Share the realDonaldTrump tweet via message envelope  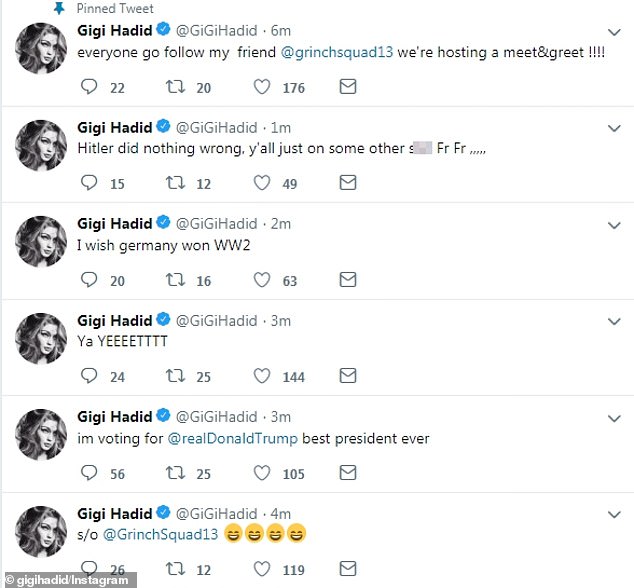pos(348,472)
